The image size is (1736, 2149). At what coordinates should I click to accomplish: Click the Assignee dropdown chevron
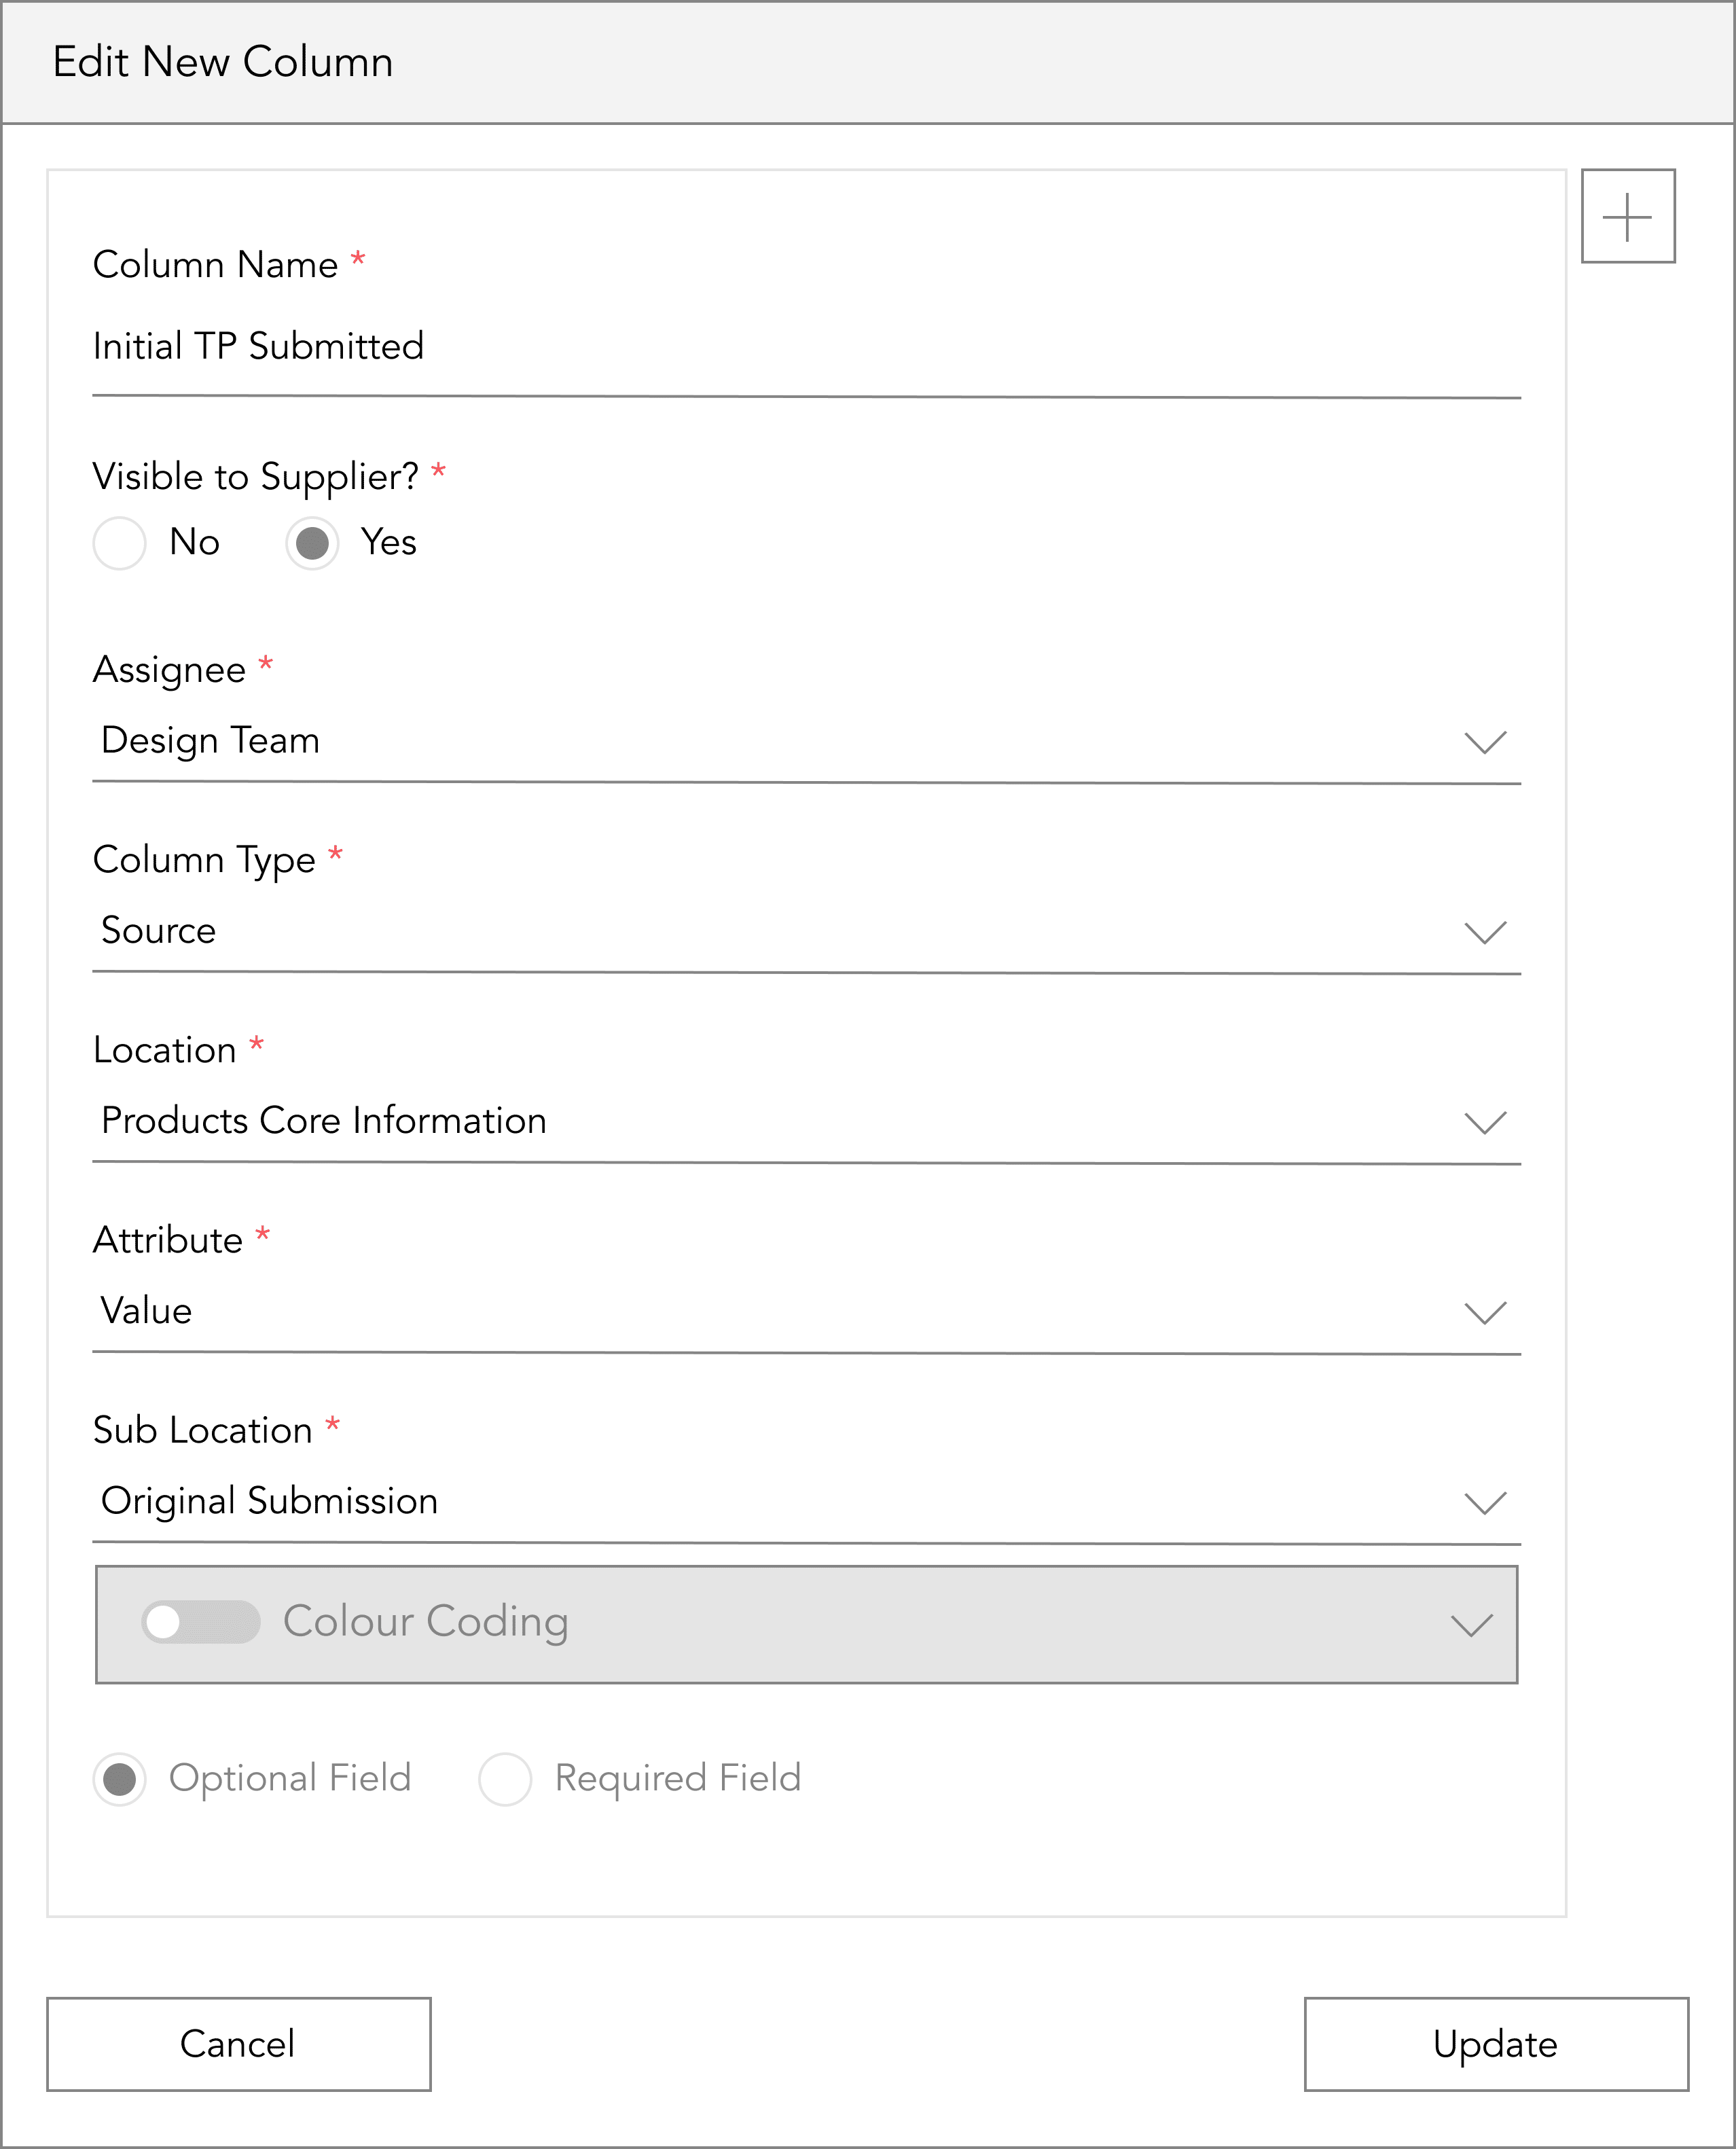tap(1485, 742)
